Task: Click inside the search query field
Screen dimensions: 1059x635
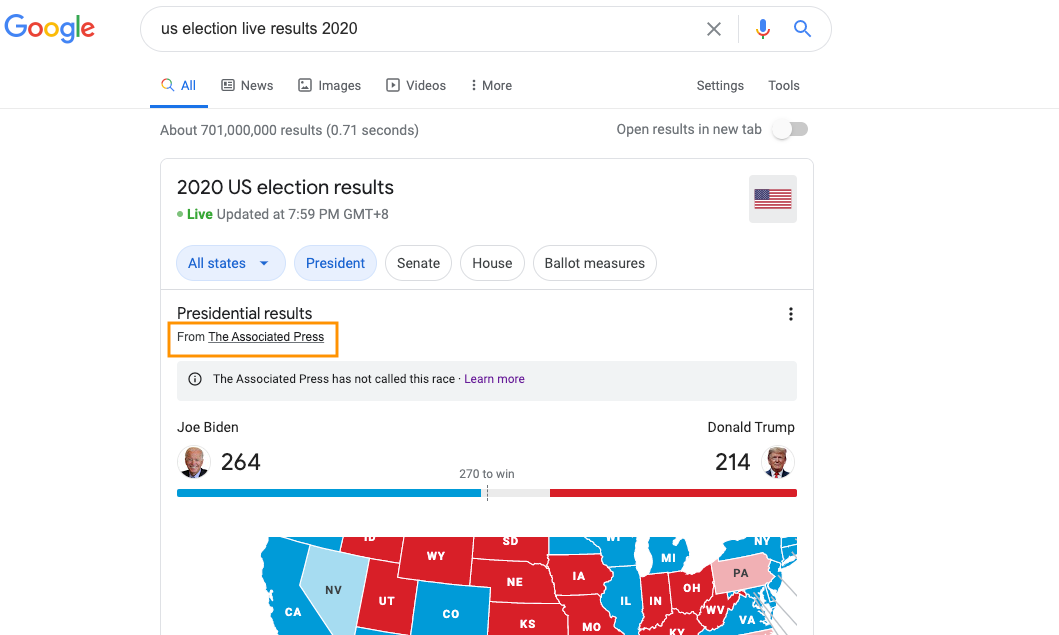Action: tap(420, 29)
